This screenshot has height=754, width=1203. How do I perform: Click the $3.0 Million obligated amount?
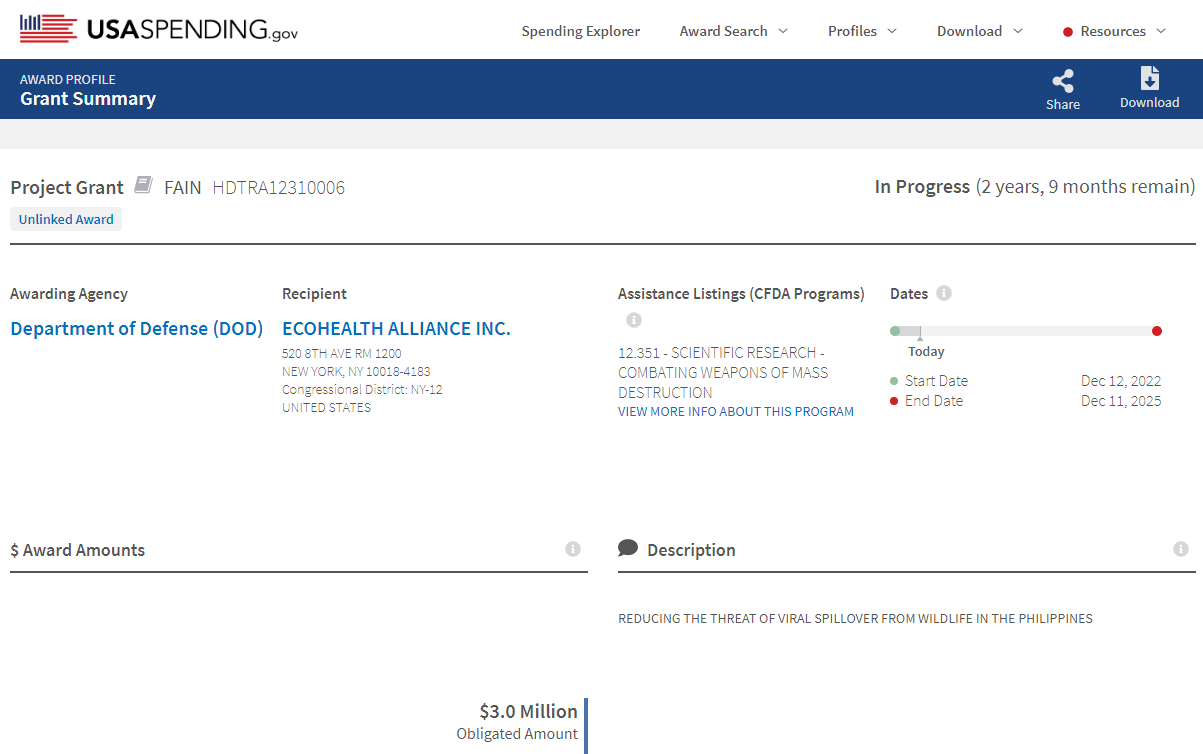tap(529, 711)
